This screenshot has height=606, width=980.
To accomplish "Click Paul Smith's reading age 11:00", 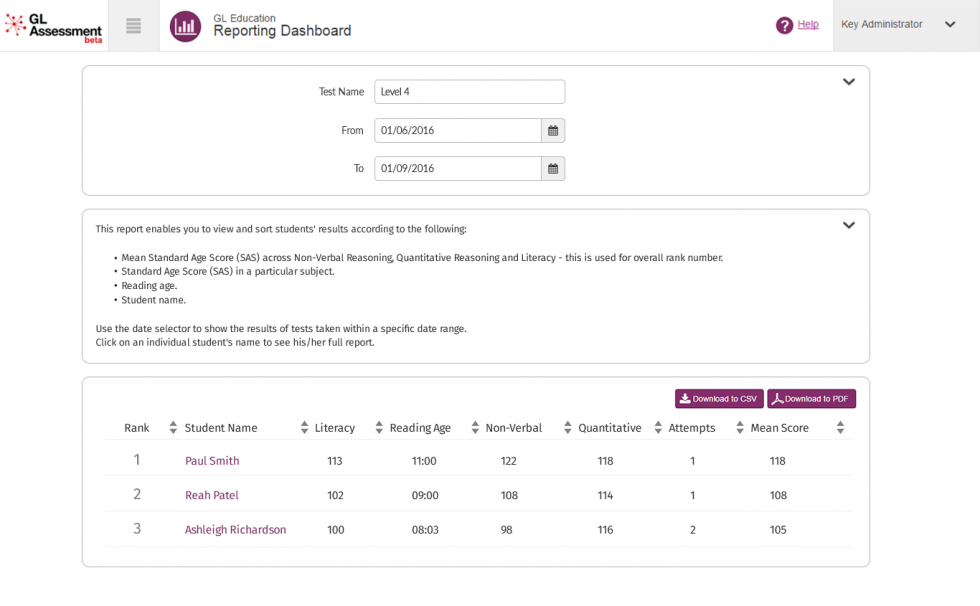I will [x=424, y=461].
